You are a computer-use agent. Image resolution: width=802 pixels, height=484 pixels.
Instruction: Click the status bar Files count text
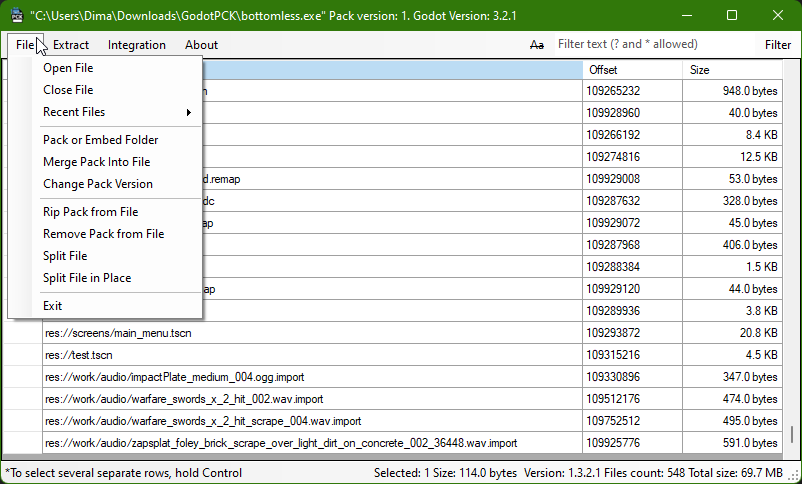pyautogui.click(x=646, y=473)
